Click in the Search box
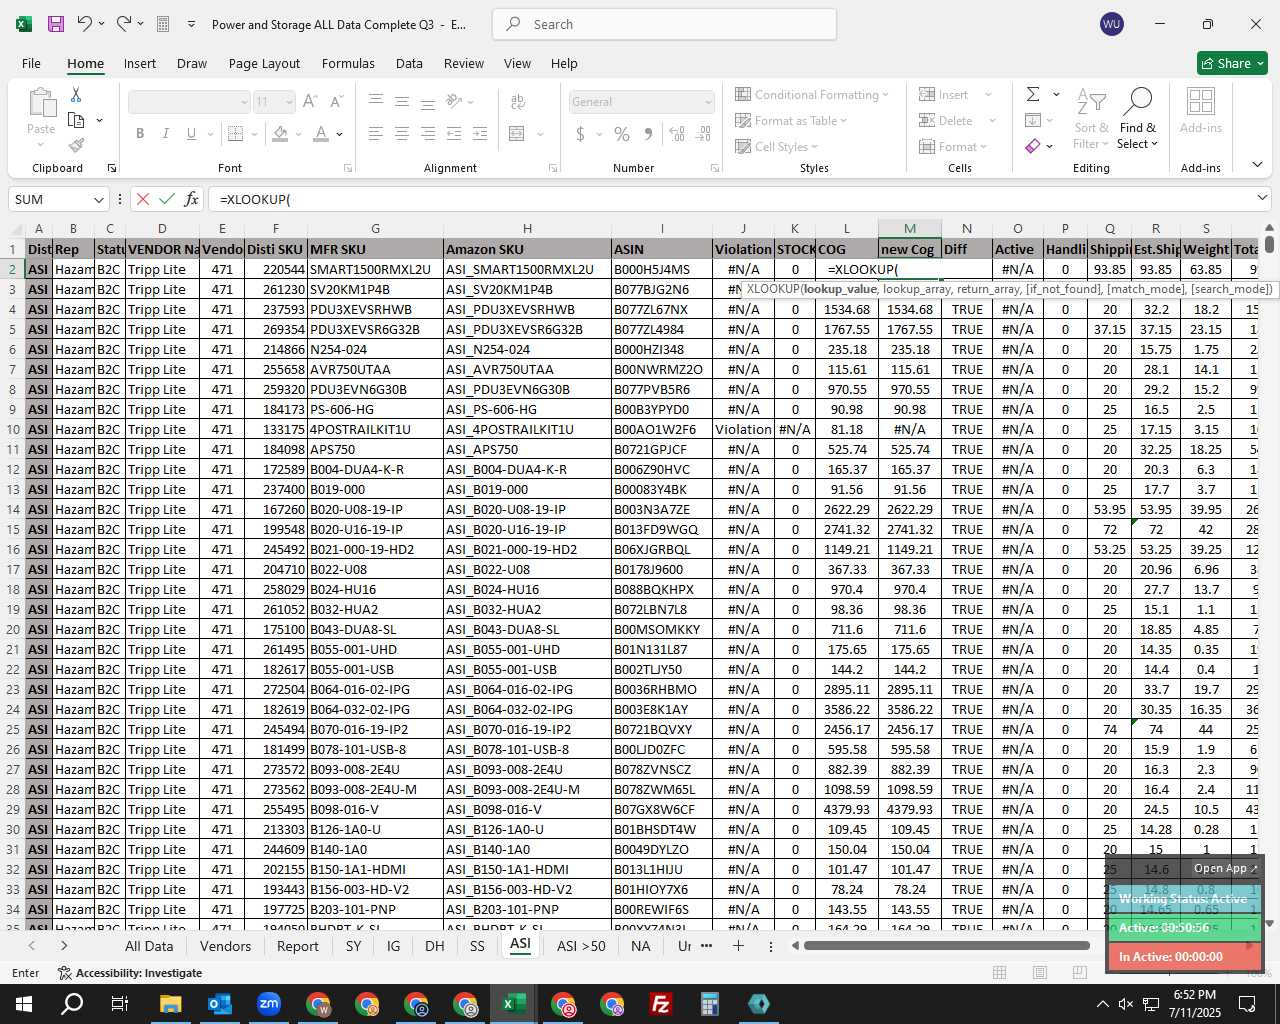Viewport: 1280px width, 1024px height. pos(664,24)
